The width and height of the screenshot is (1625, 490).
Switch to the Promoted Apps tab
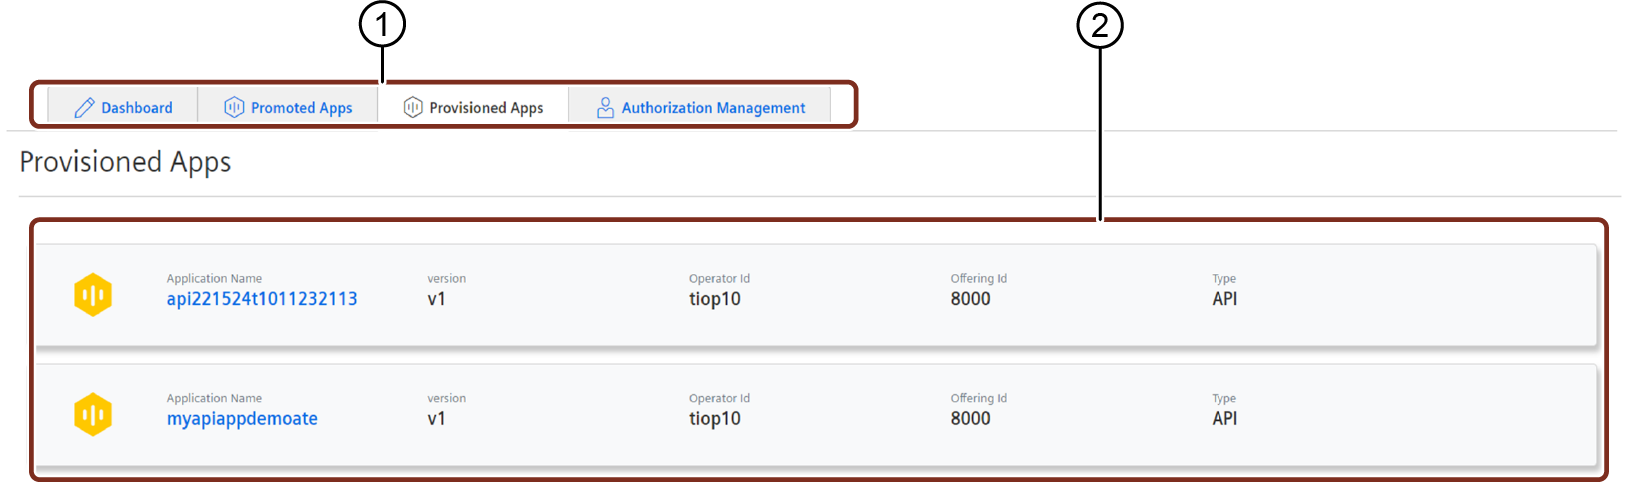288,107
